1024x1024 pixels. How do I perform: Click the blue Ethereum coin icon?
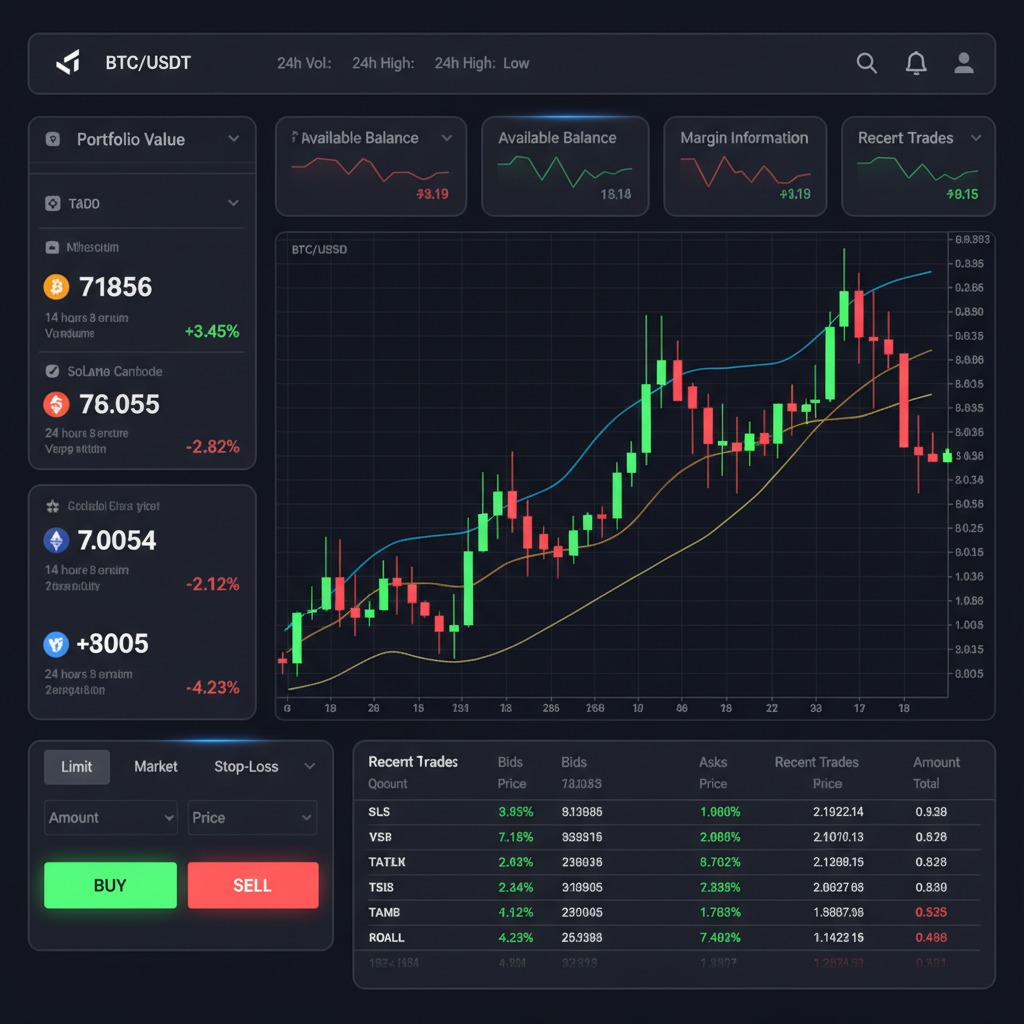pos(56,540)
